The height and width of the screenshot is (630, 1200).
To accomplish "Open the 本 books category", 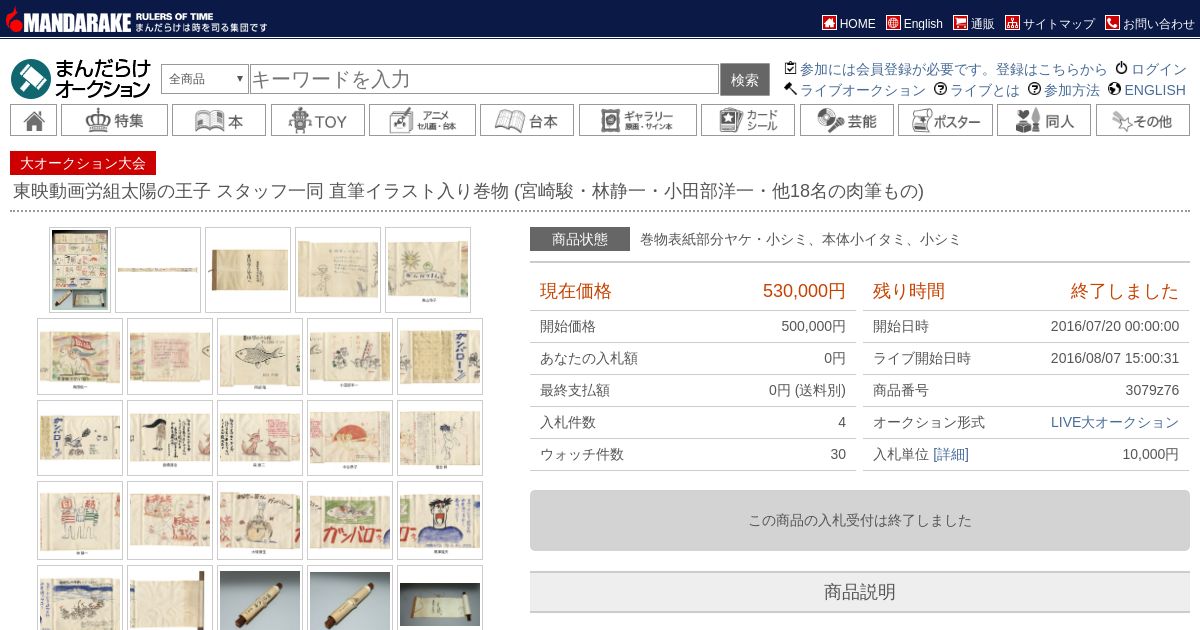I will 219,120.
